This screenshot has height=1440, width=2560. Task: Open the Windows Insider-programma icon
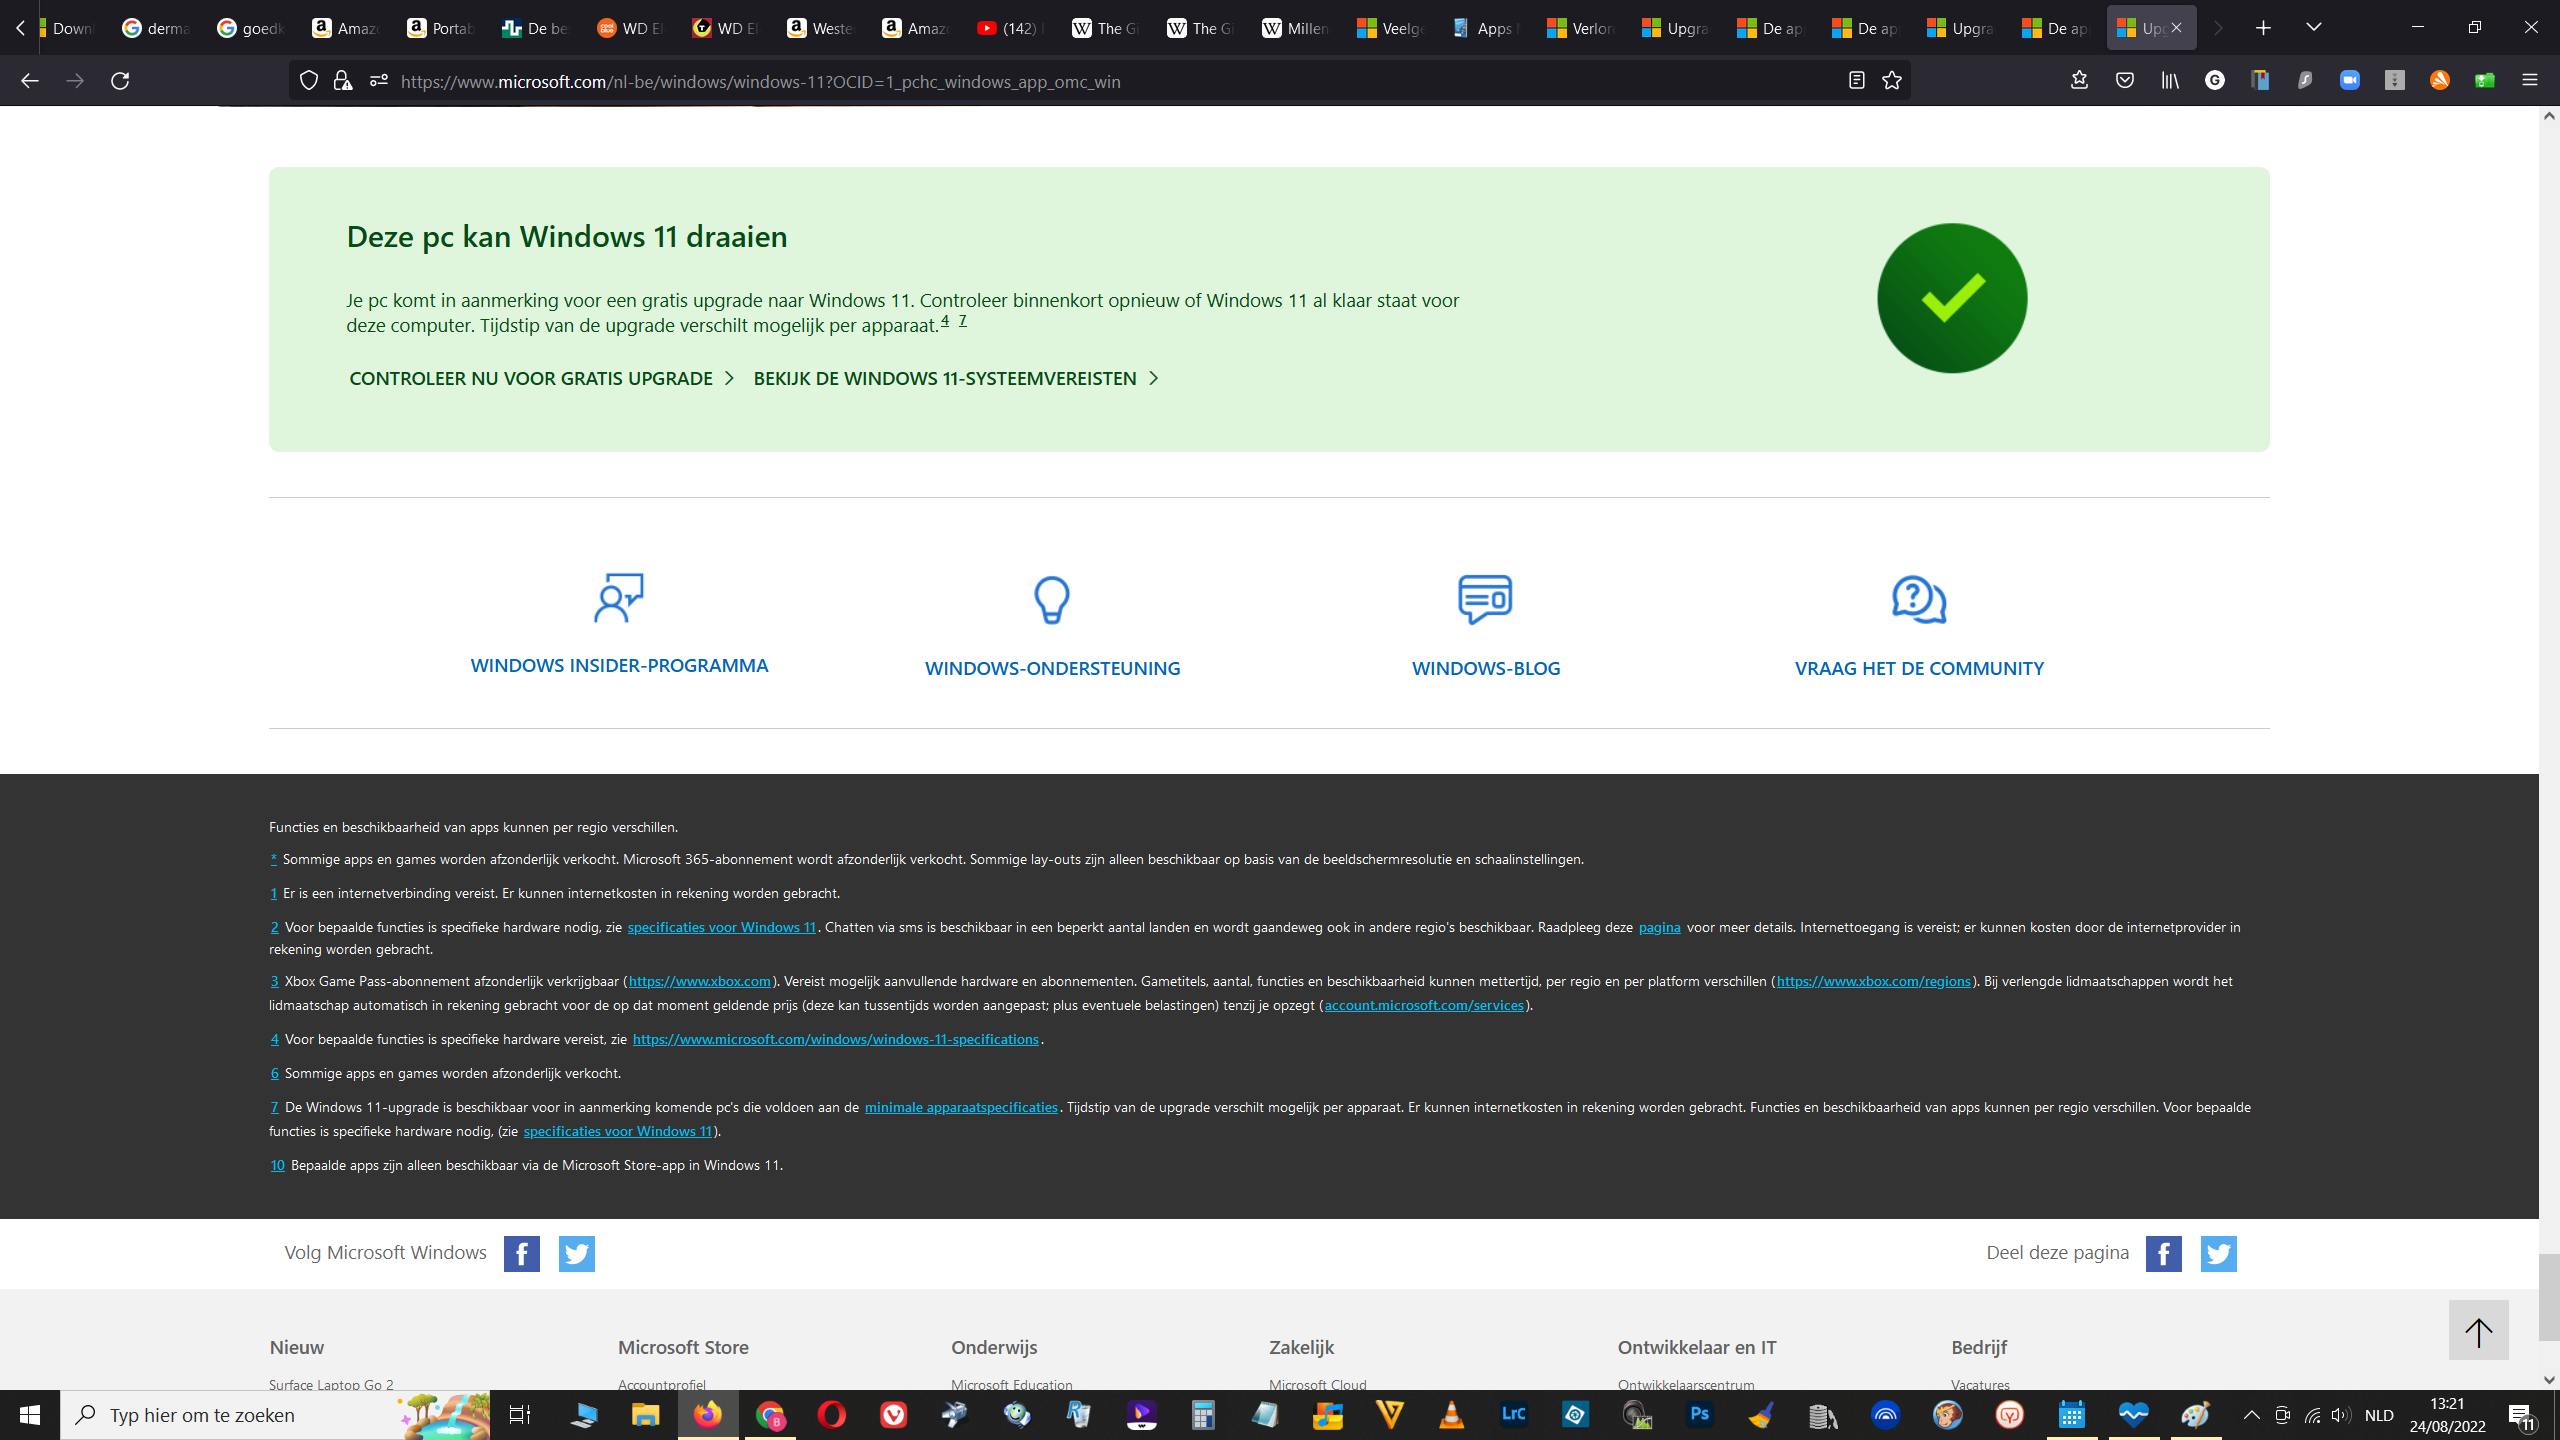pos(619,598)
